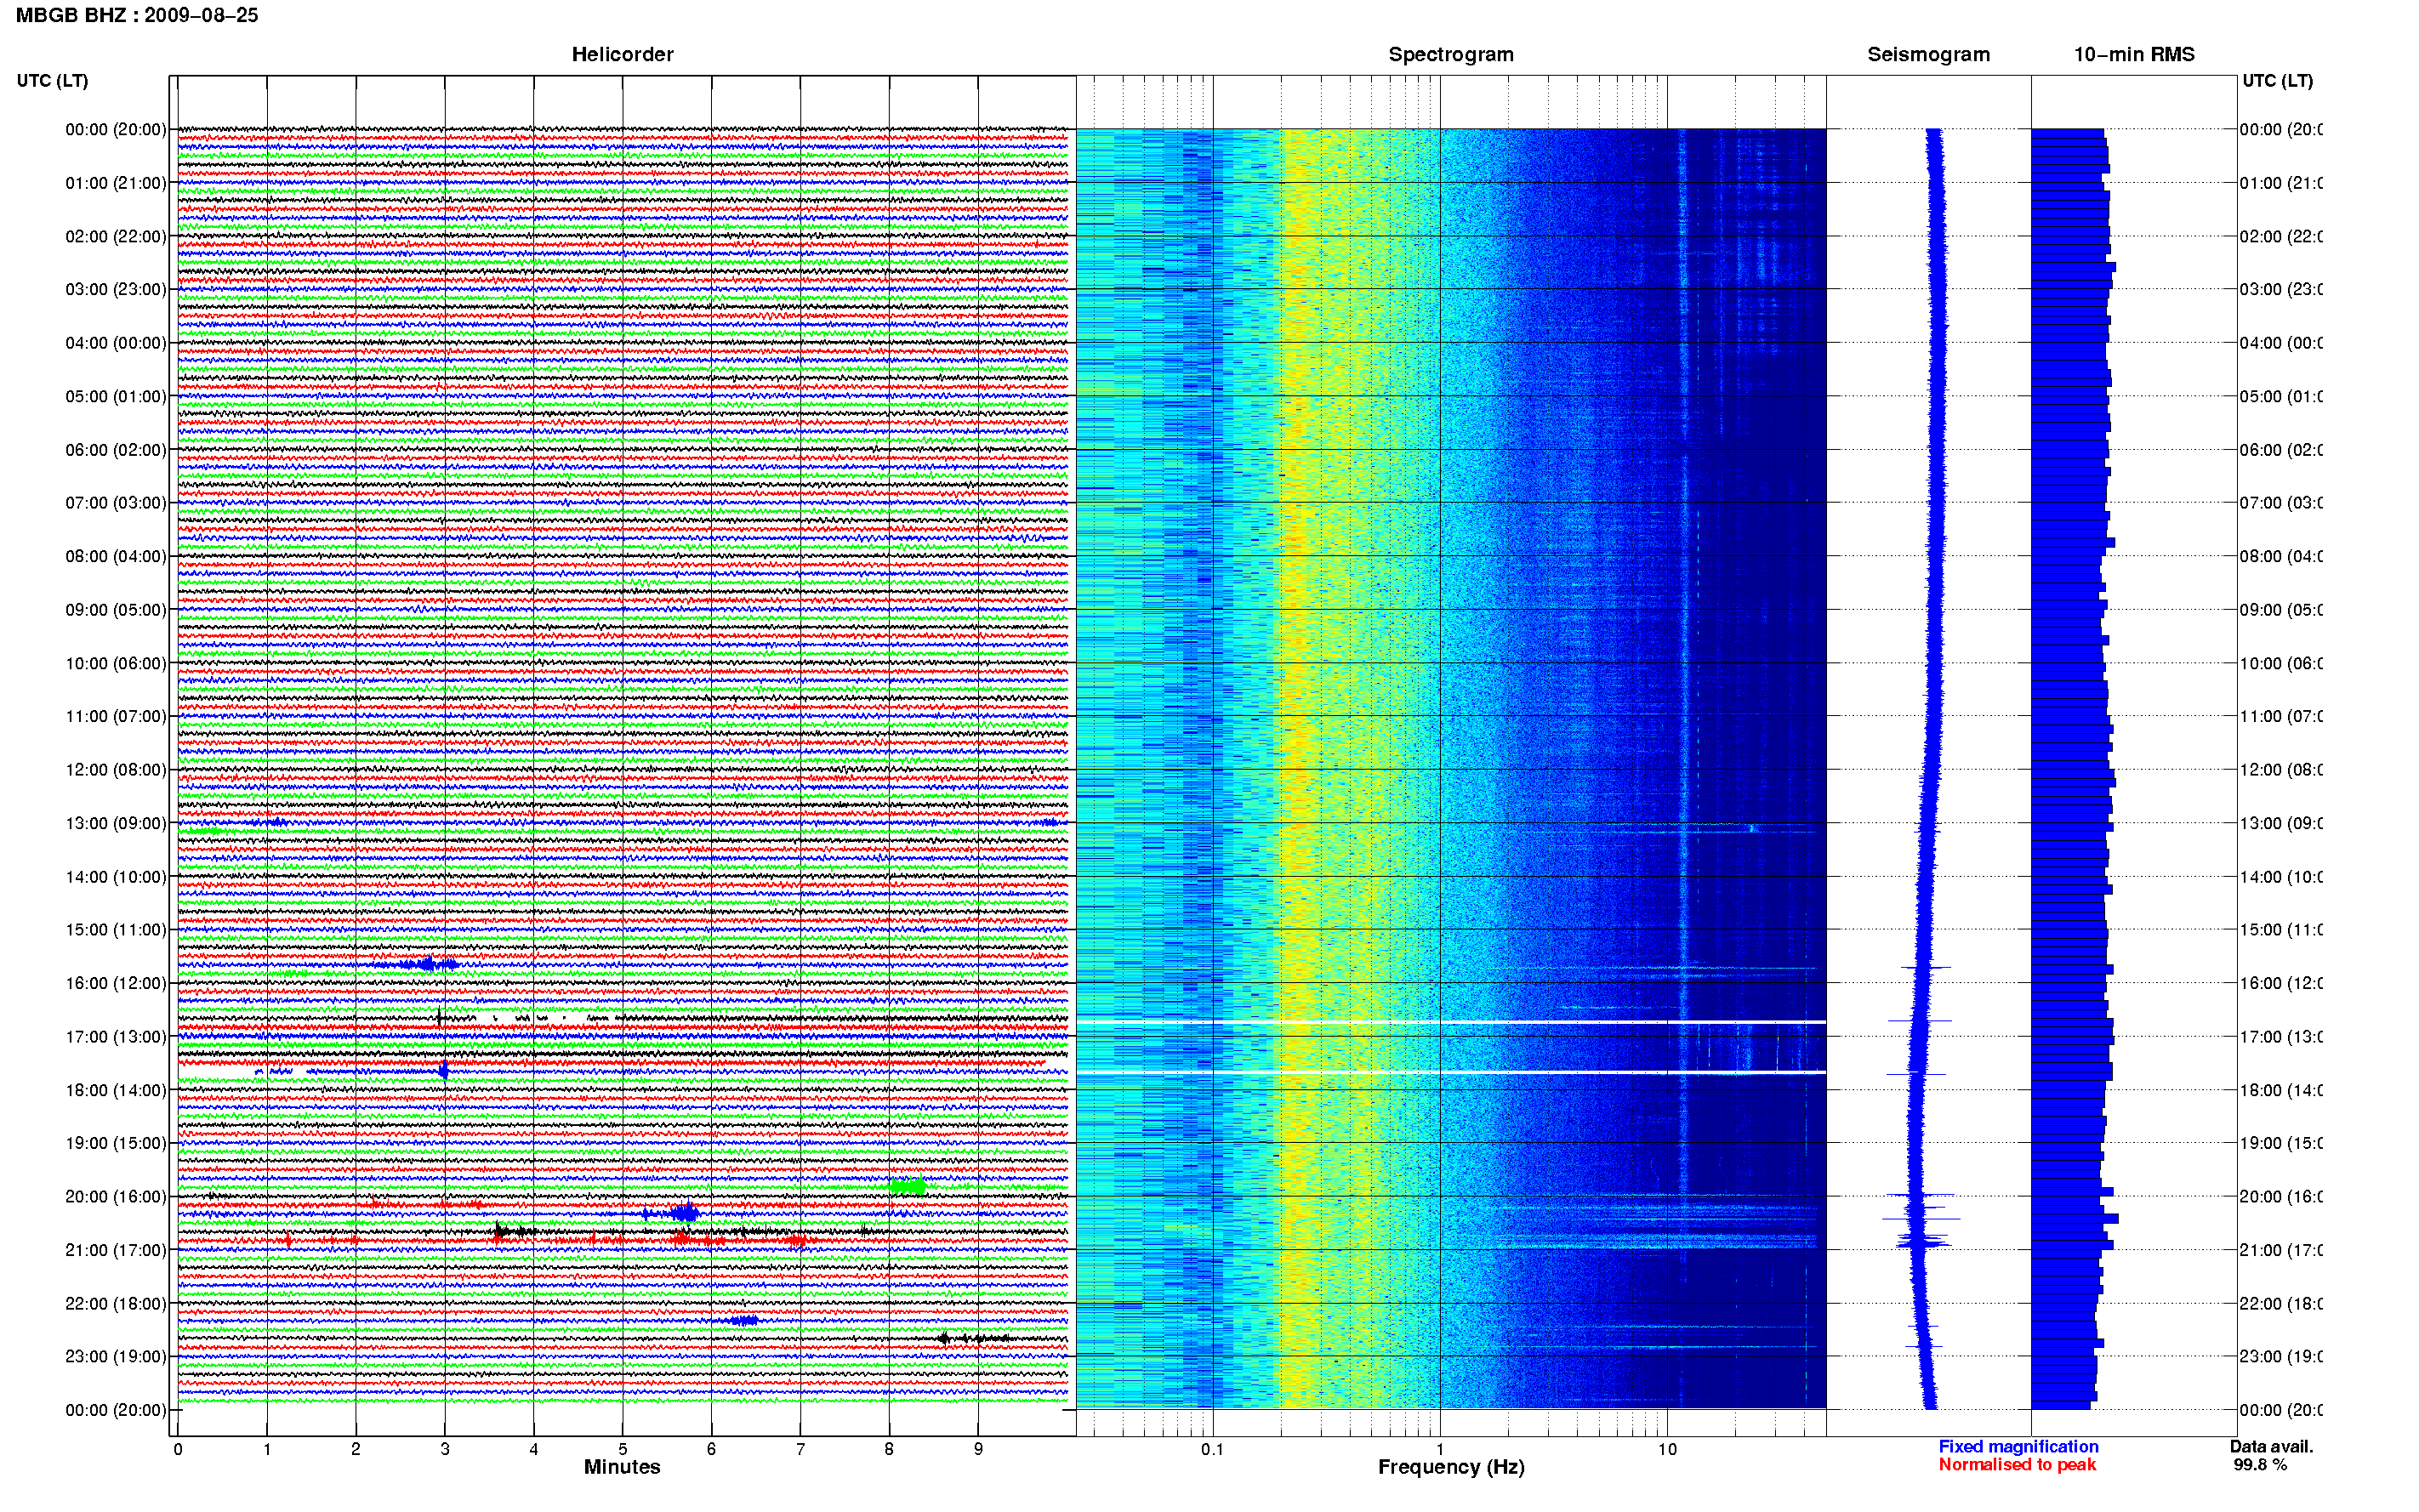Click the left 'UTC (LT)' axis label
The width and height of the screenshot is (2419, 1512).
tap(52, 80)
